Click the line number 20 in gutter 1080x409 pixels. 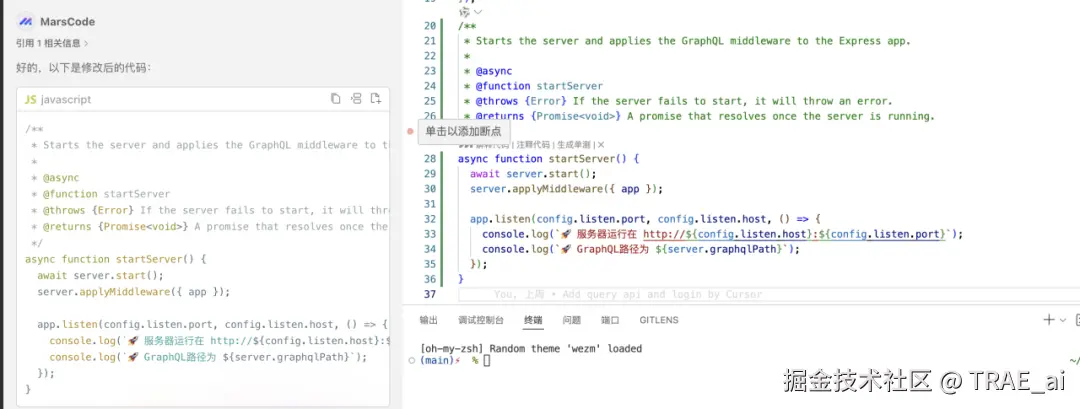430,26
